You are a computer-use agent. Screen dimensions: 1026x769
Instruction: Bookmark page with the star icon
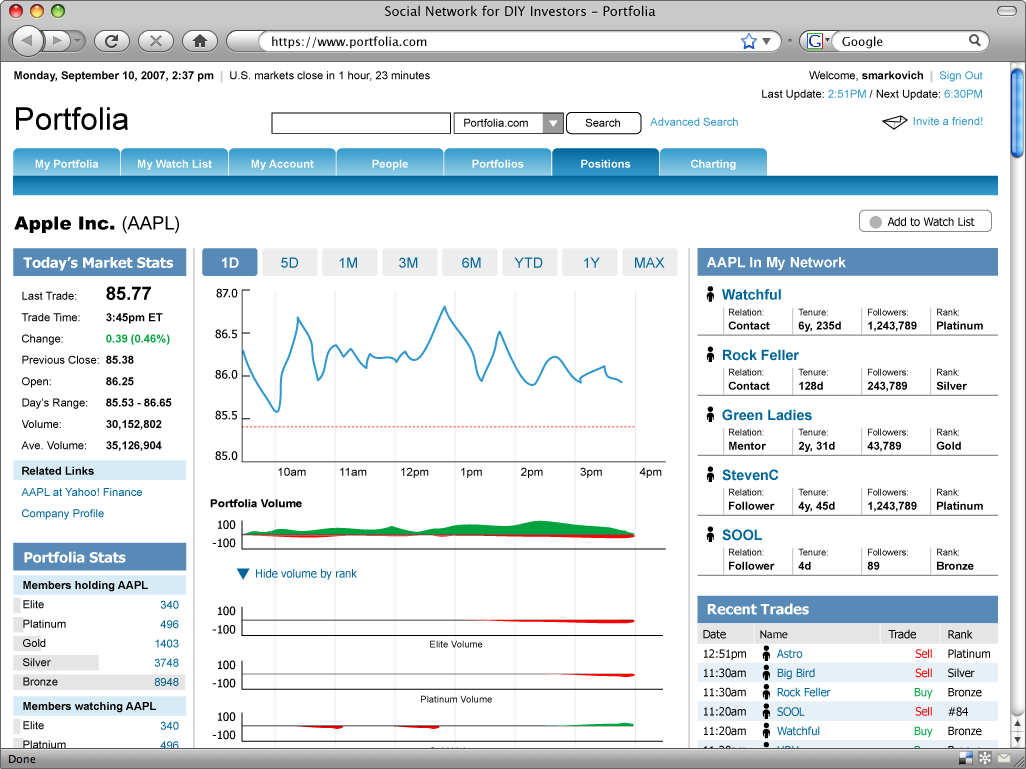pos(748,41)
